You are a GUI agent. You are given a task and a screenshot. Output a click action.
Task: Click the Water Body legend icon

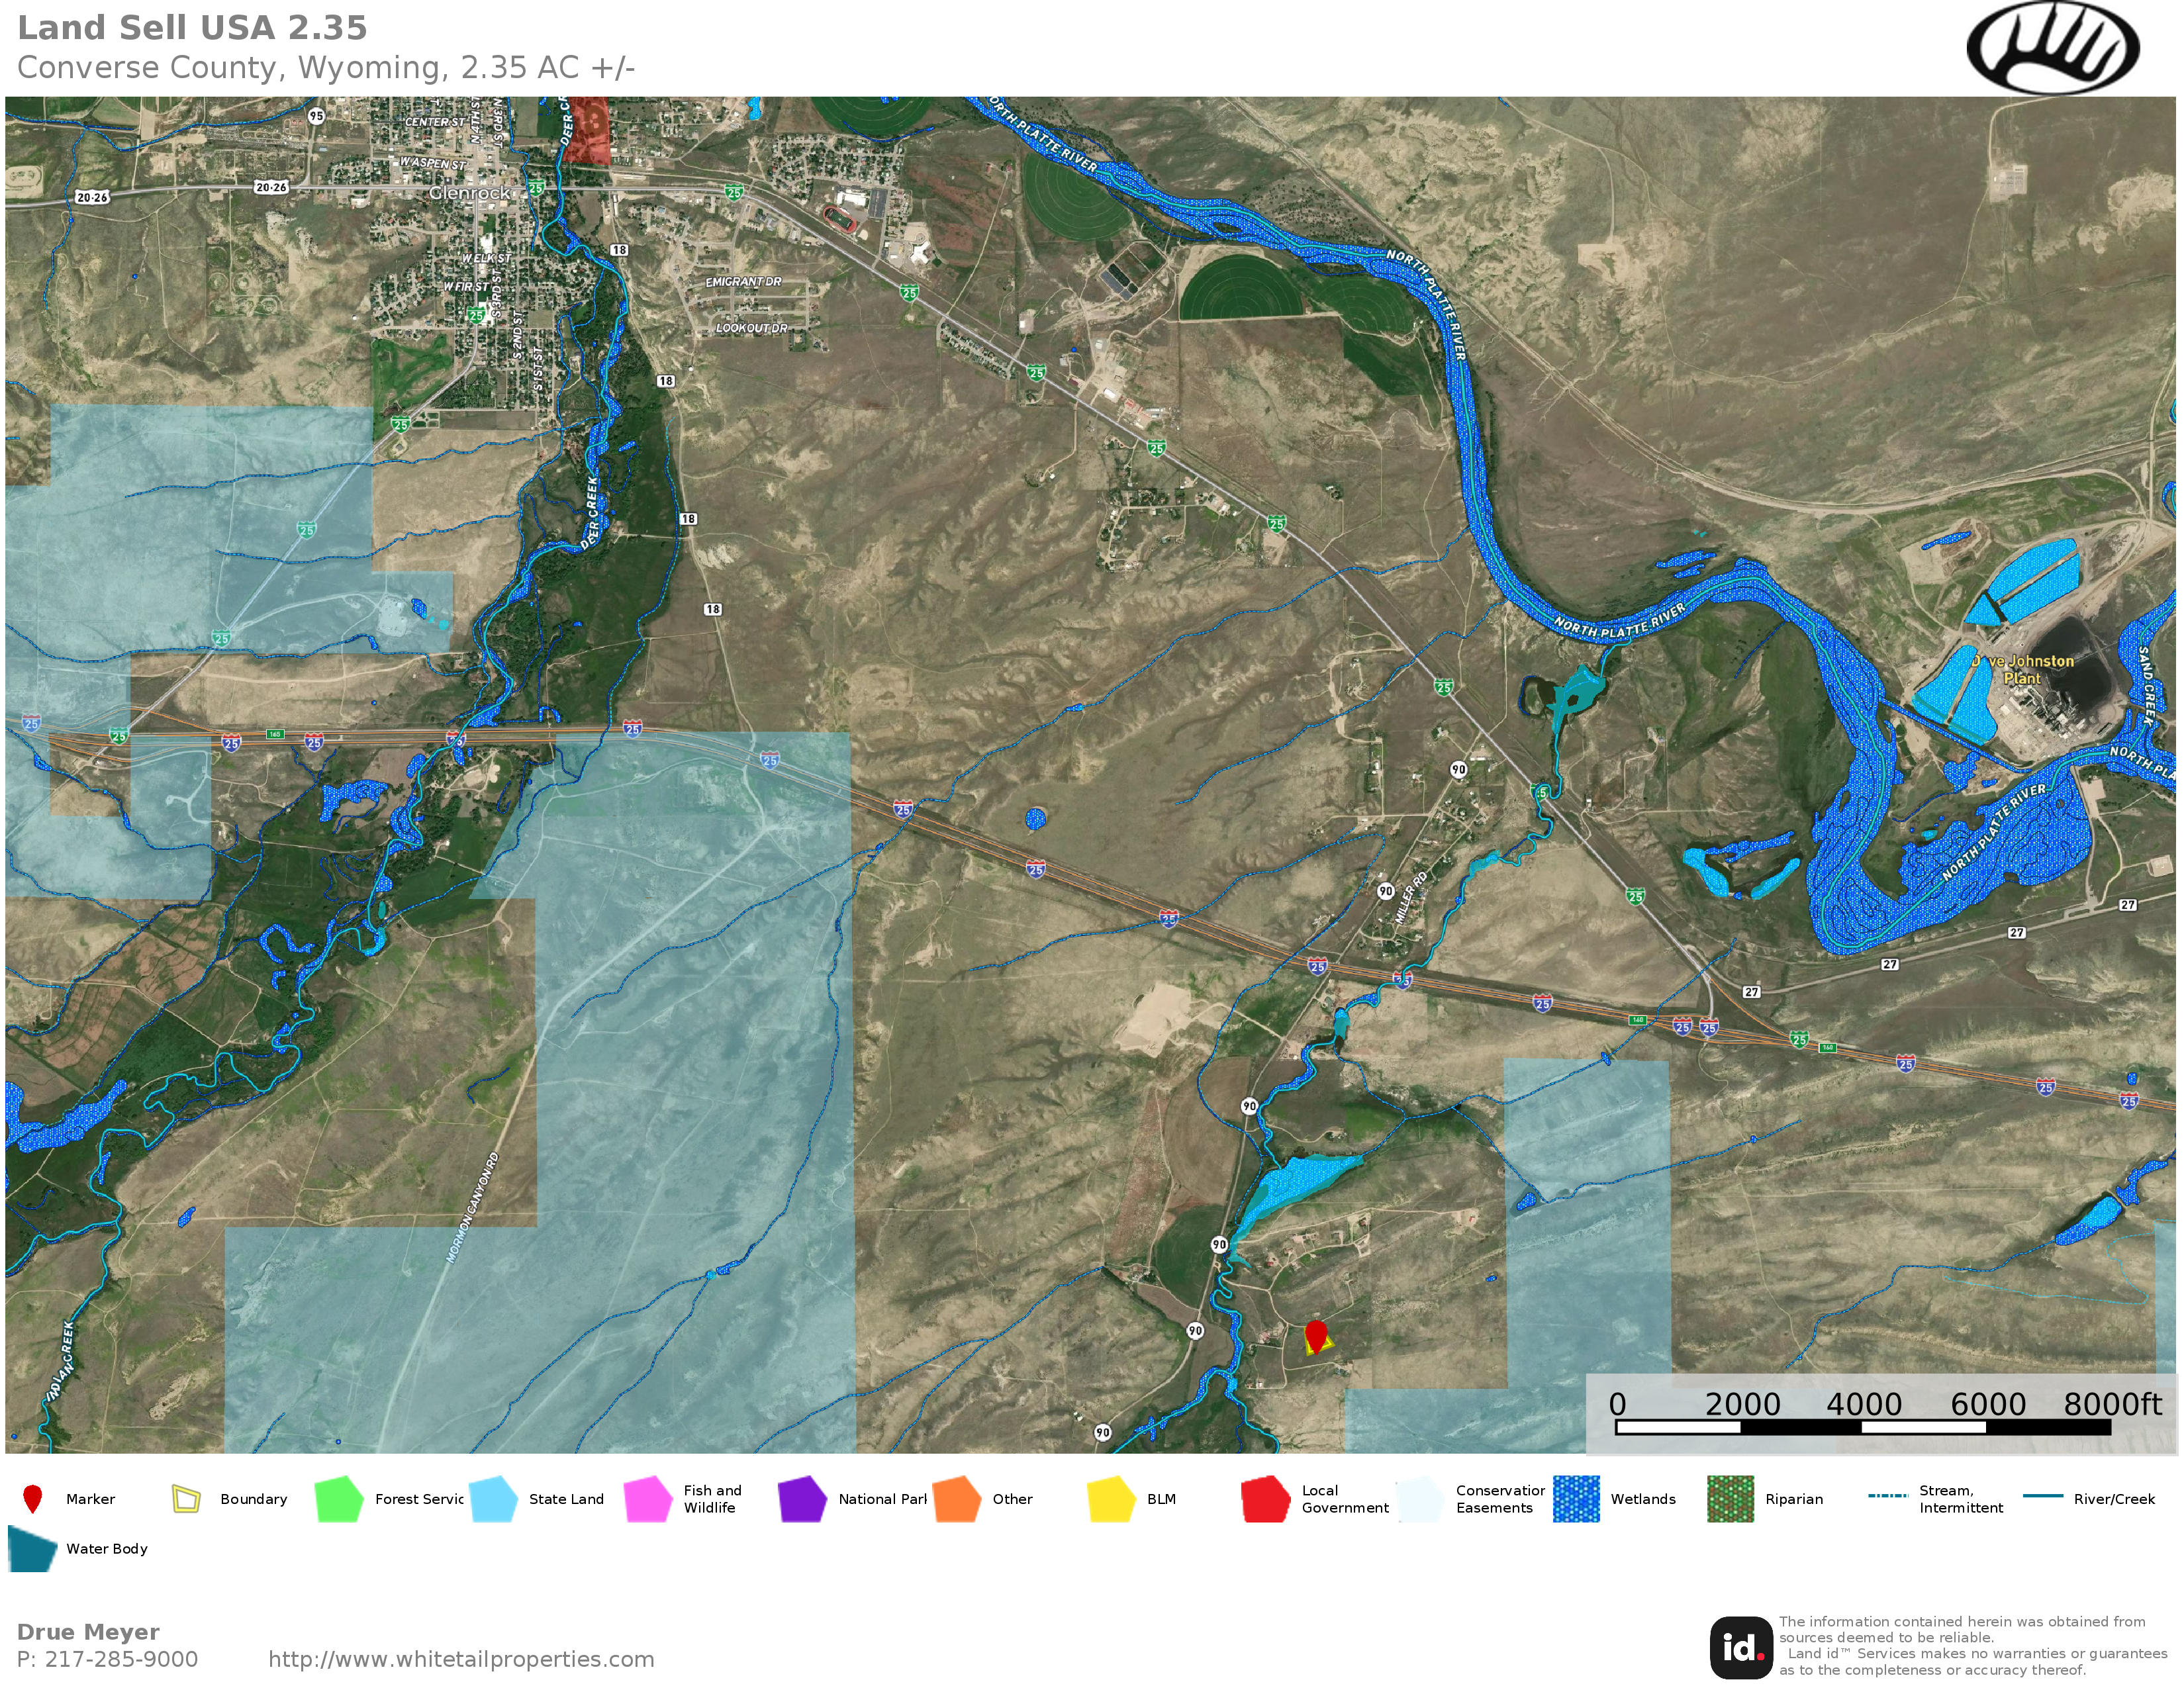tap(32, 1548)
